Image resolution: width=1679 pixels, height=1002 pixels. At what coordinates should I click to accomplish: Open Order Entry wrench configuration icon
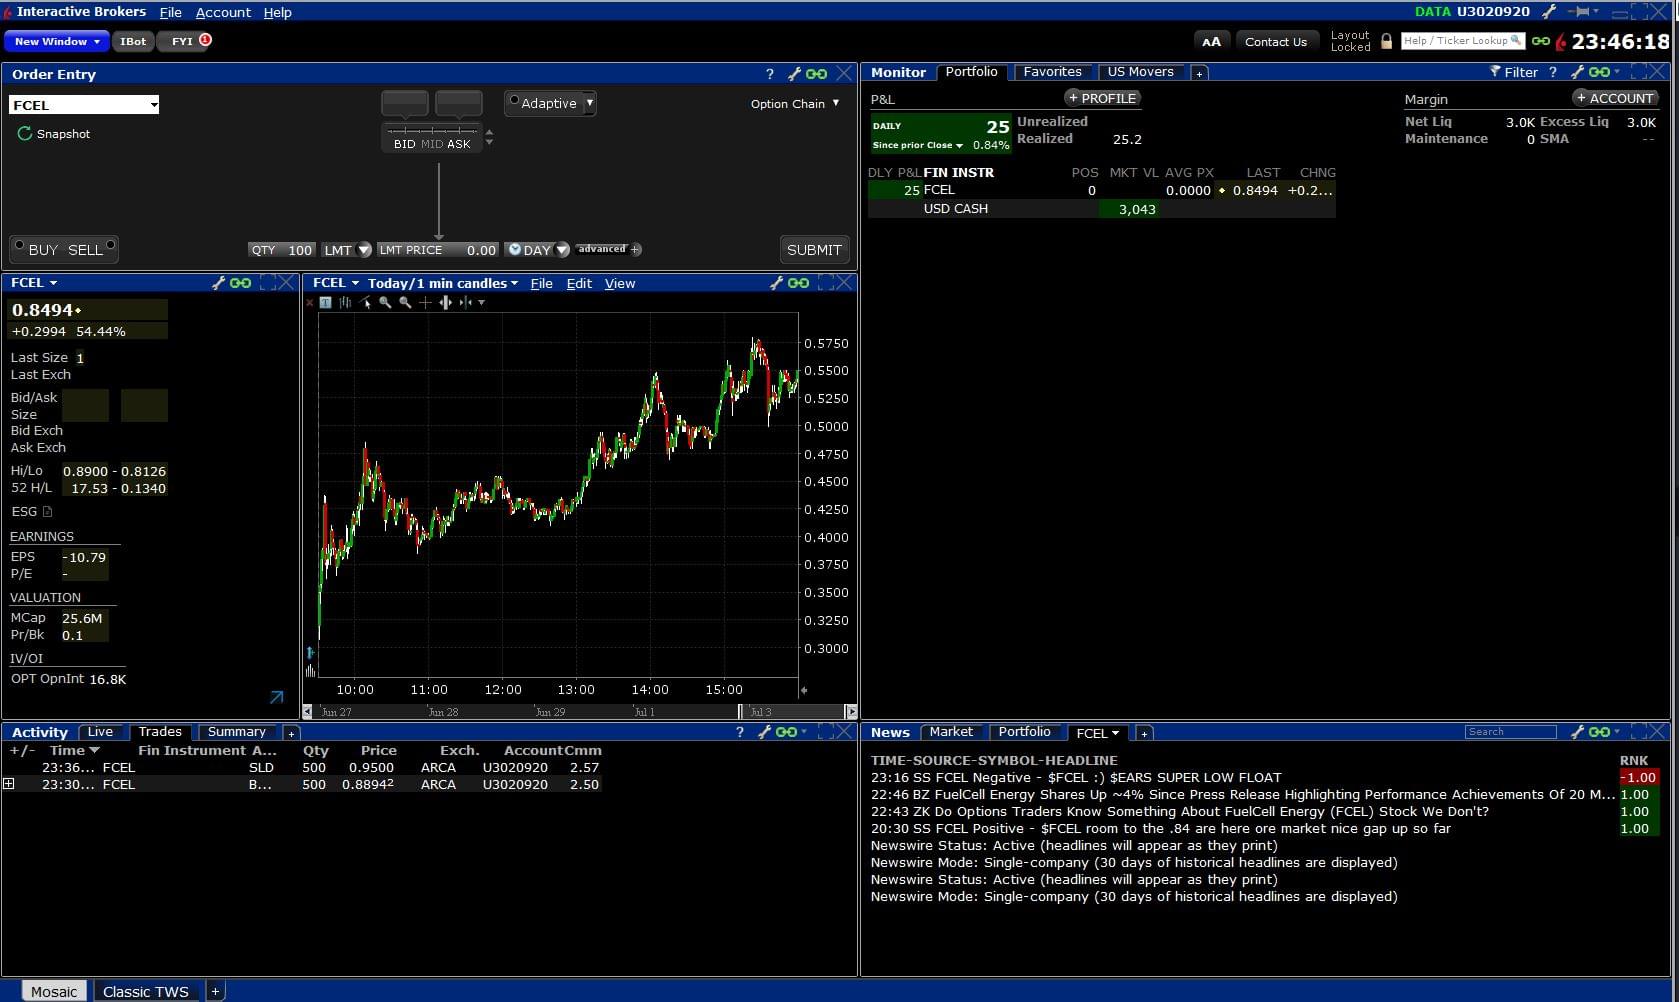point(794,74)
